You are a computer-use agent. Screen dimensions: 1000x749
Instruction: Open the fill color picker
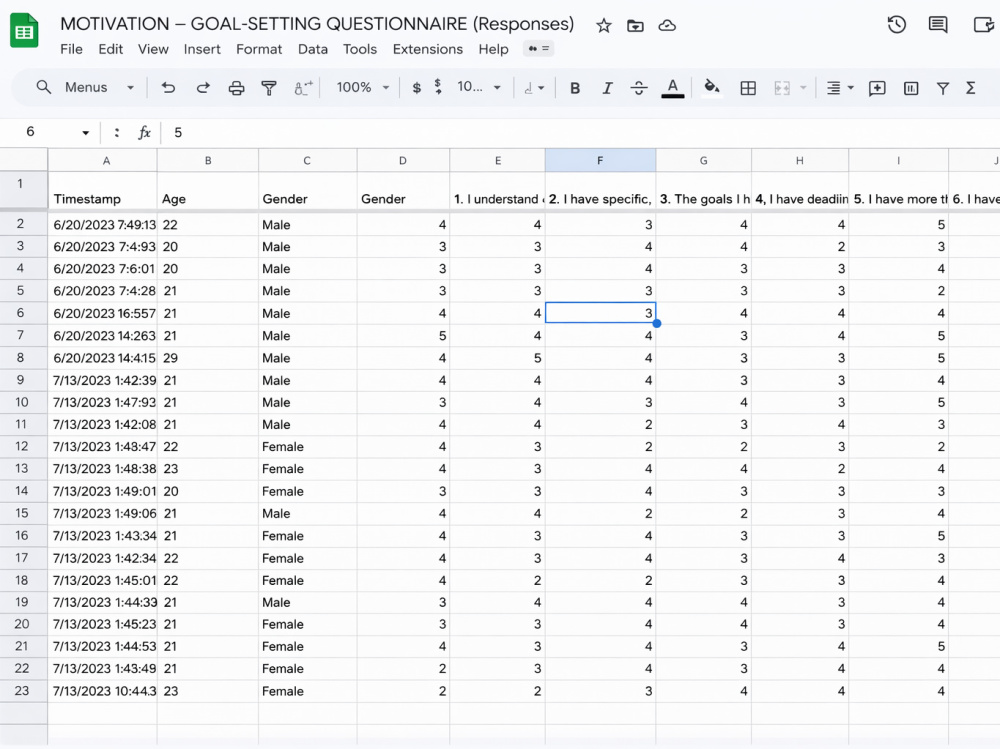[712, 87]
